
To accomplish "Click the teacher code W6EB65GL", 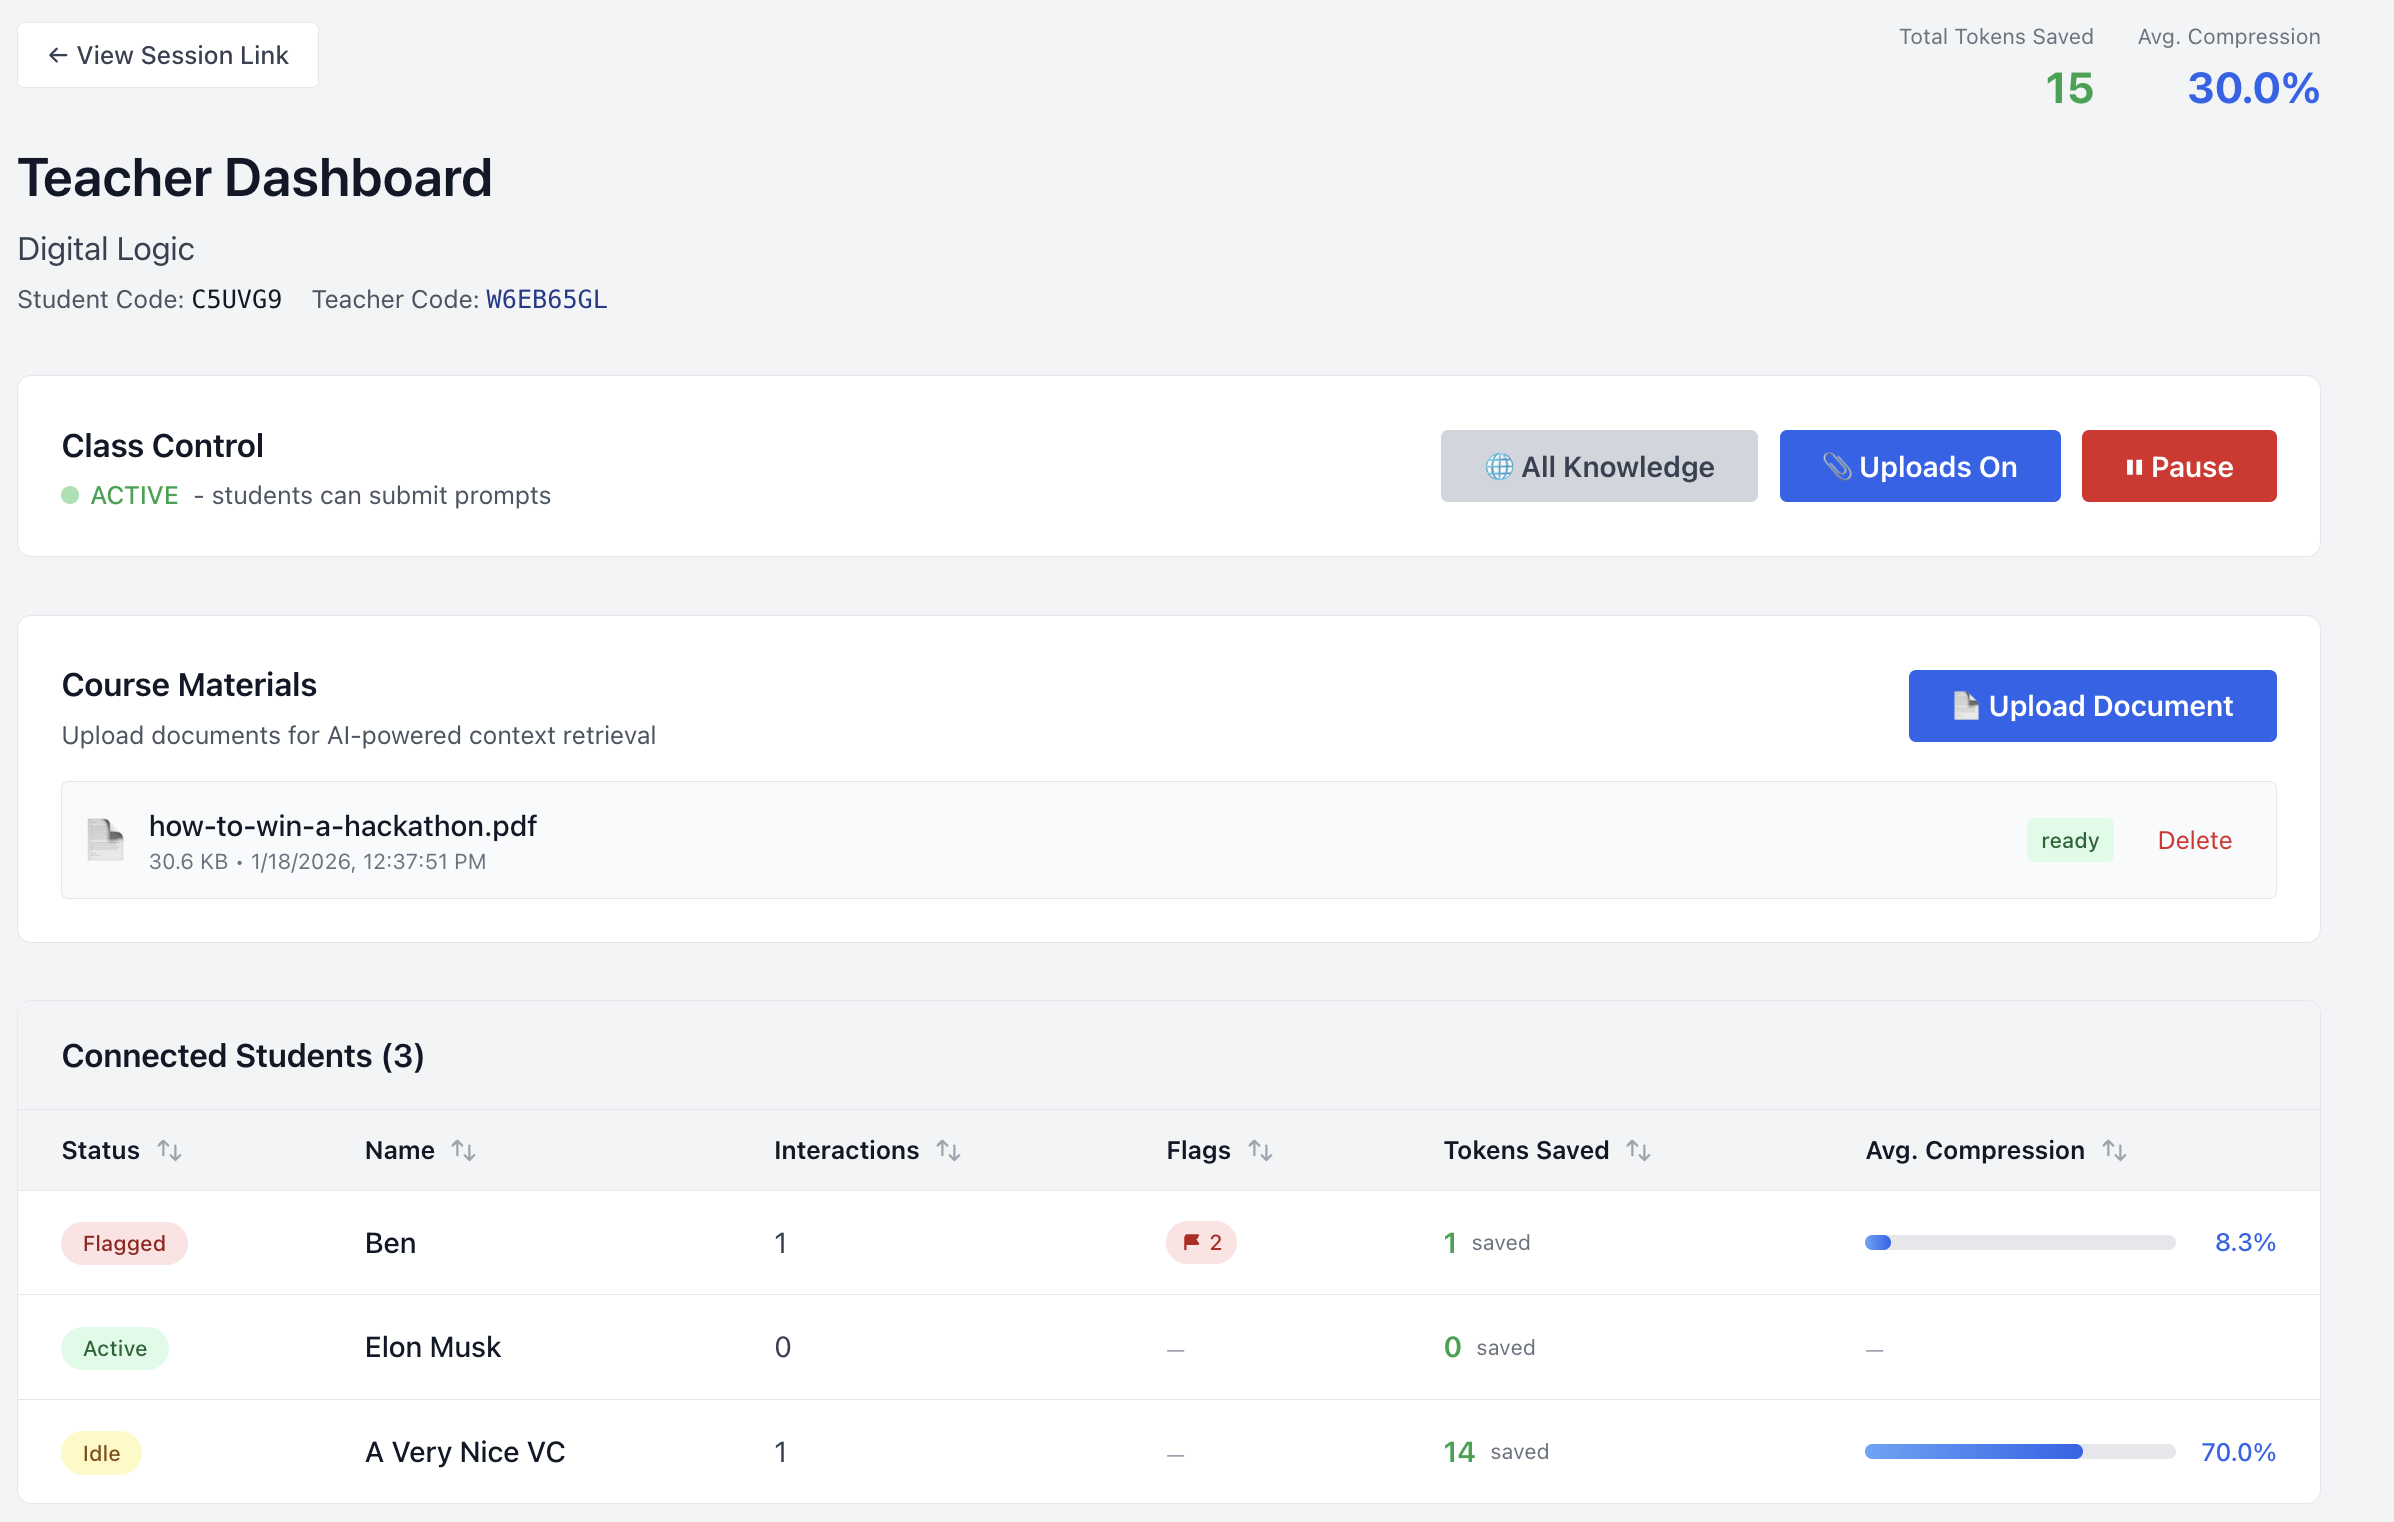I will tap(546, 299).
